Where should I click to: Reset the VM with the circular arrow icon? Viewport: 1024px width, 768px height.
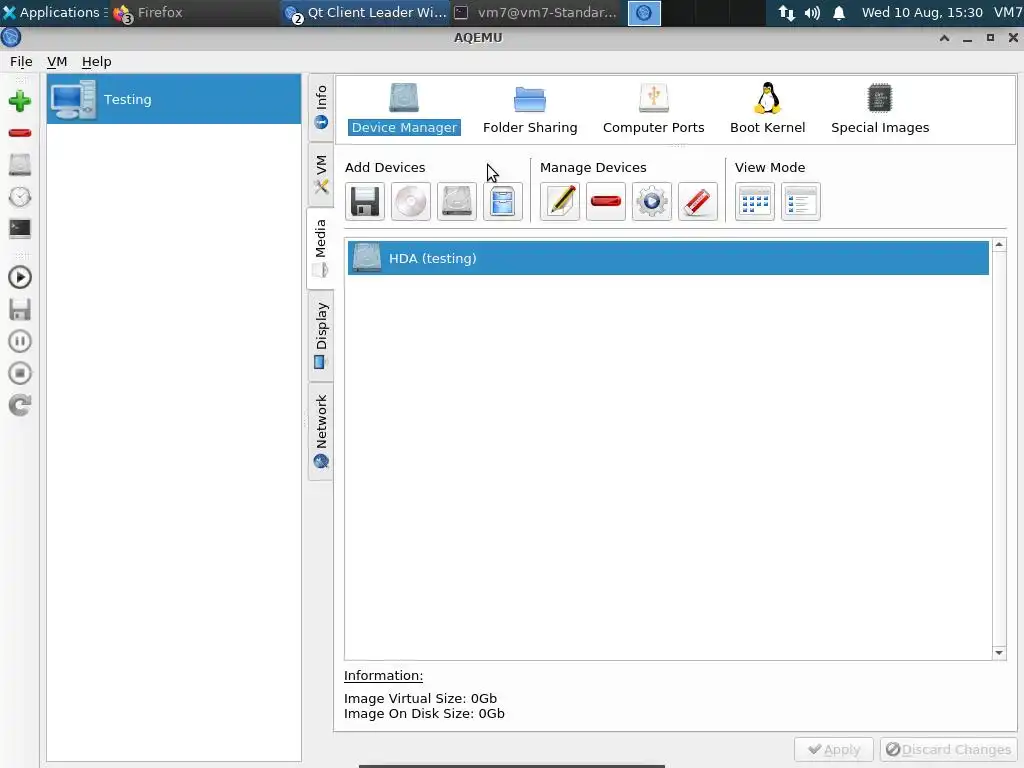click(x=20, y=405)
